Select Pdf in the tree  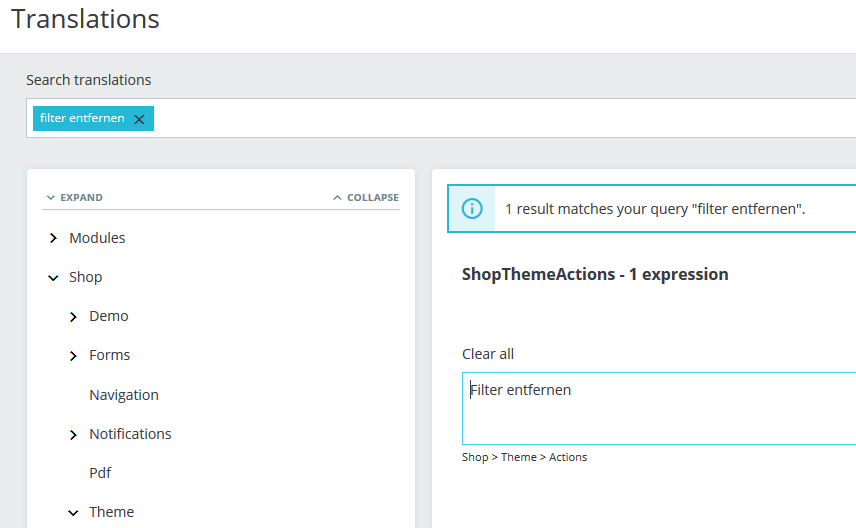point(100,473)
